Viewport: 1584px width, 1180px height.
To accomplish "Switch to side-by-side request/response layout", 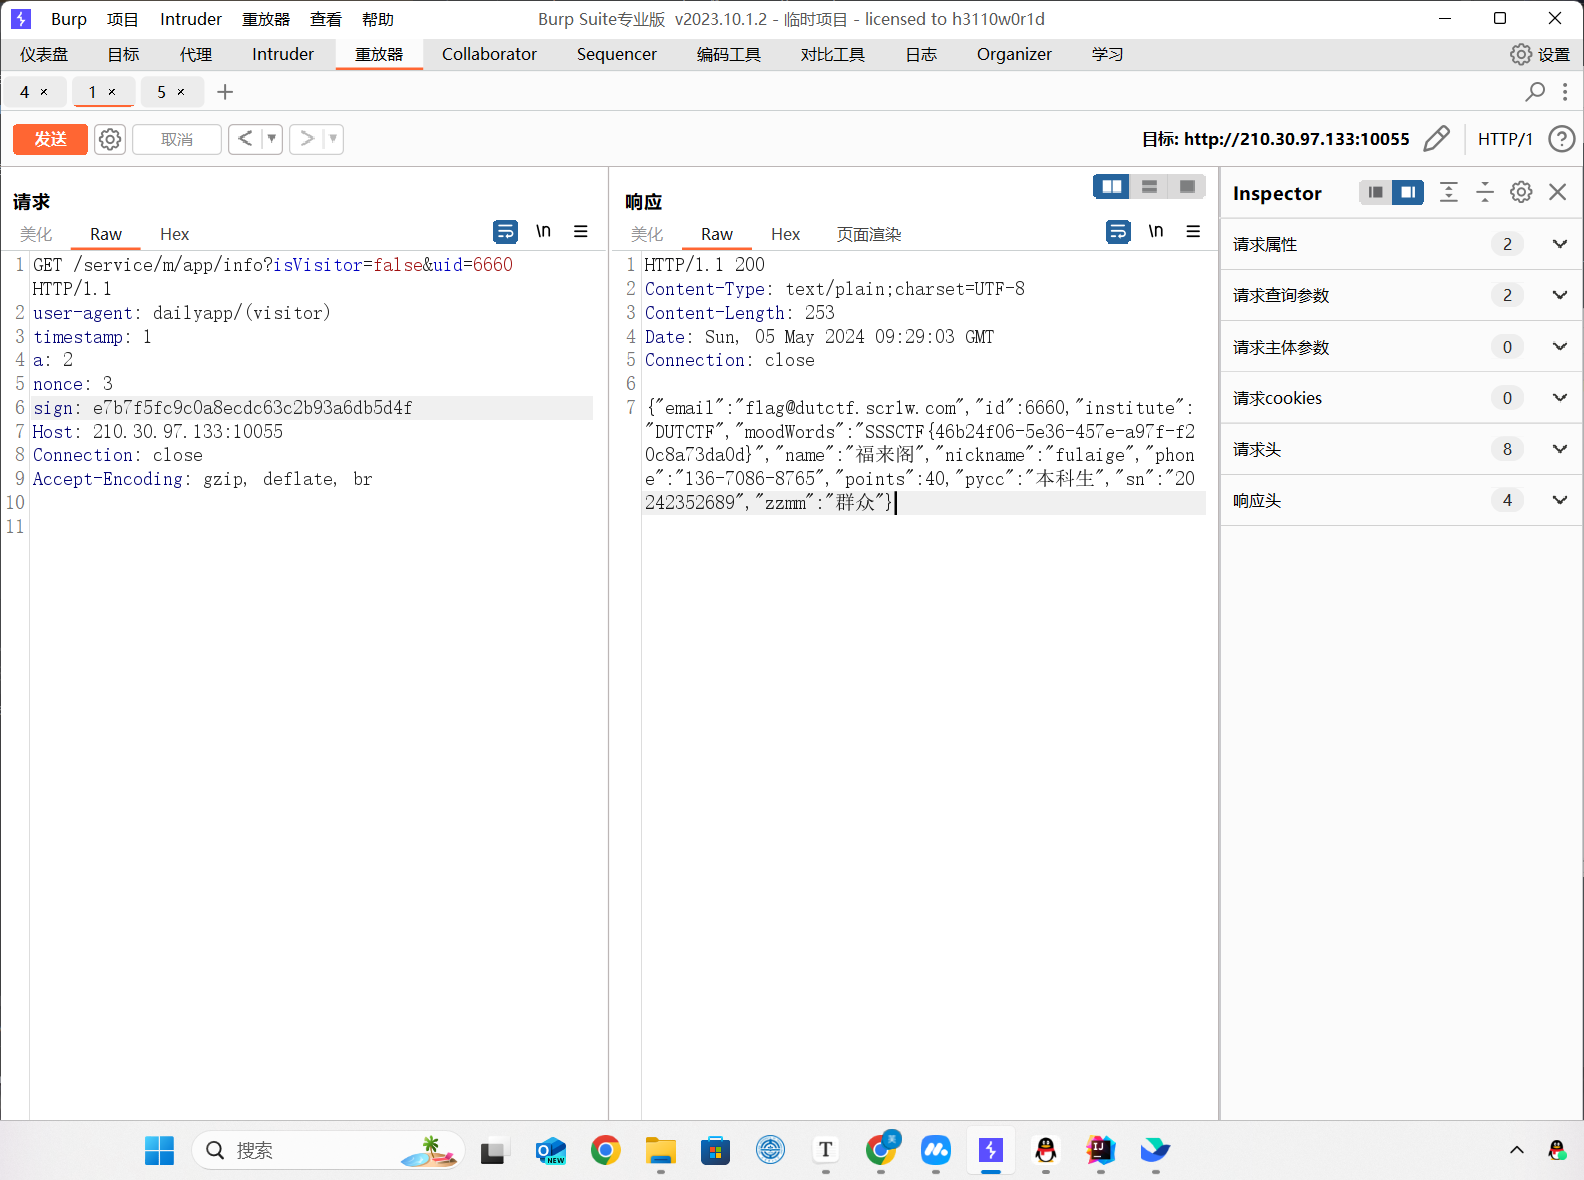I will (x=1111, y=187).
